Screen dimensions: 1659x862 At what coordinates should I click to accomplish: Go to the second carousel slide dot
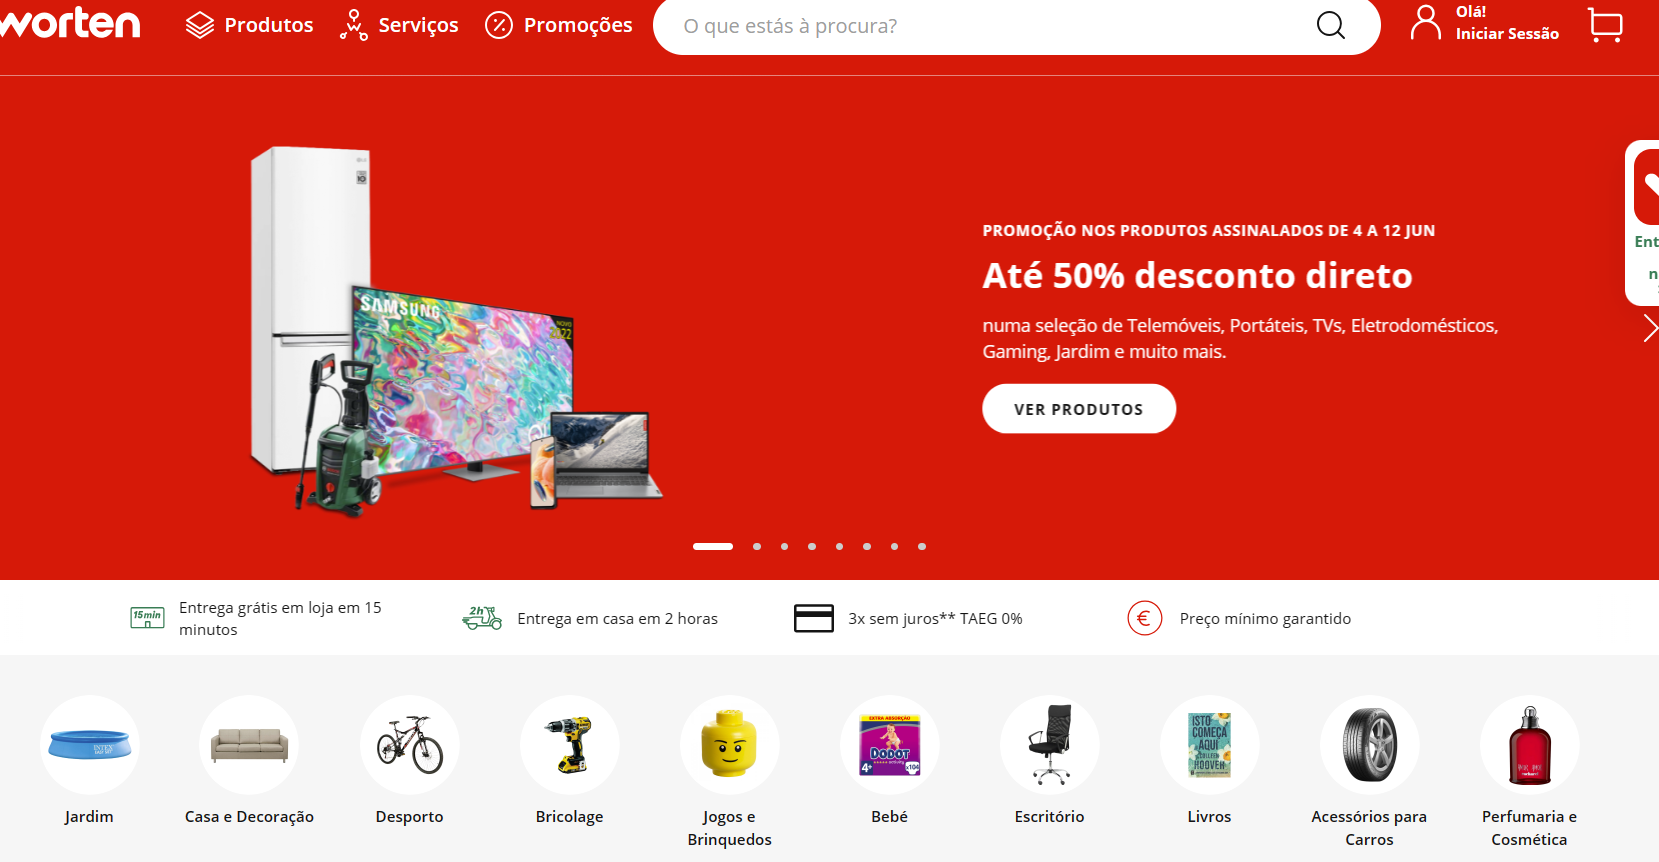coord(757,546)
